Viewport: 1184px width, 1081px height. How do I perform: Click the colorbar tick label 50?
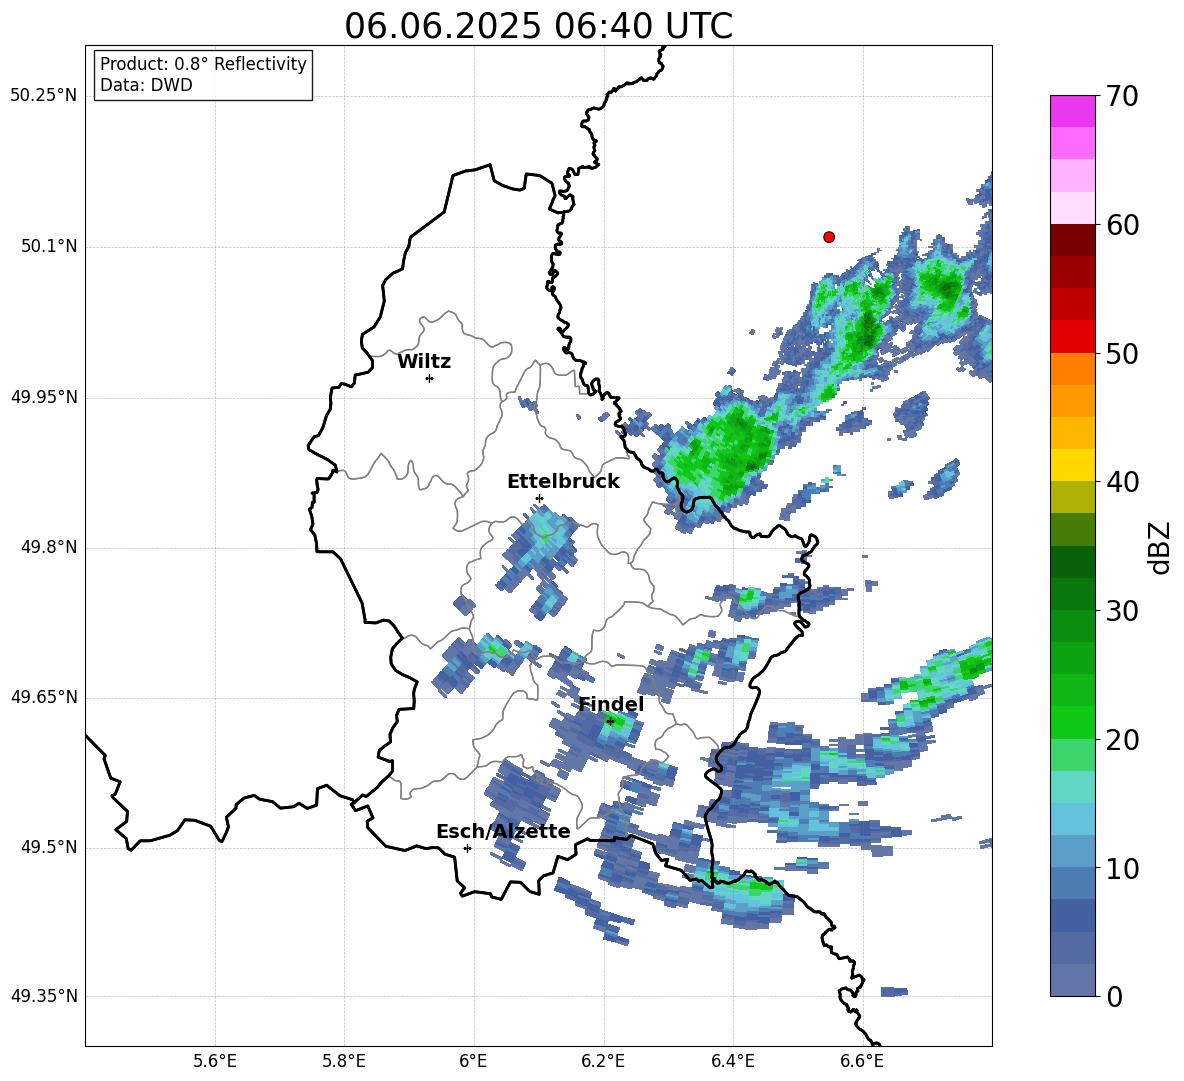click(1122, 354)
